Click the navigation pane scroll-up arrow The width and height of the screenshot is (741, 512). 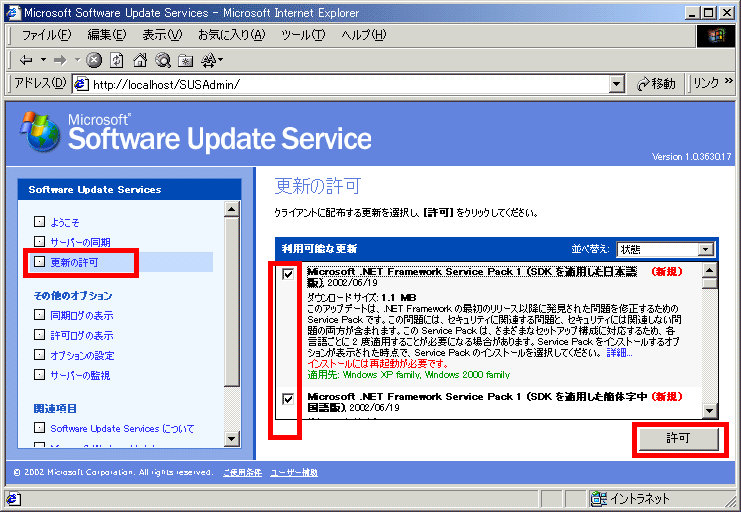click(x=232, y=208)
